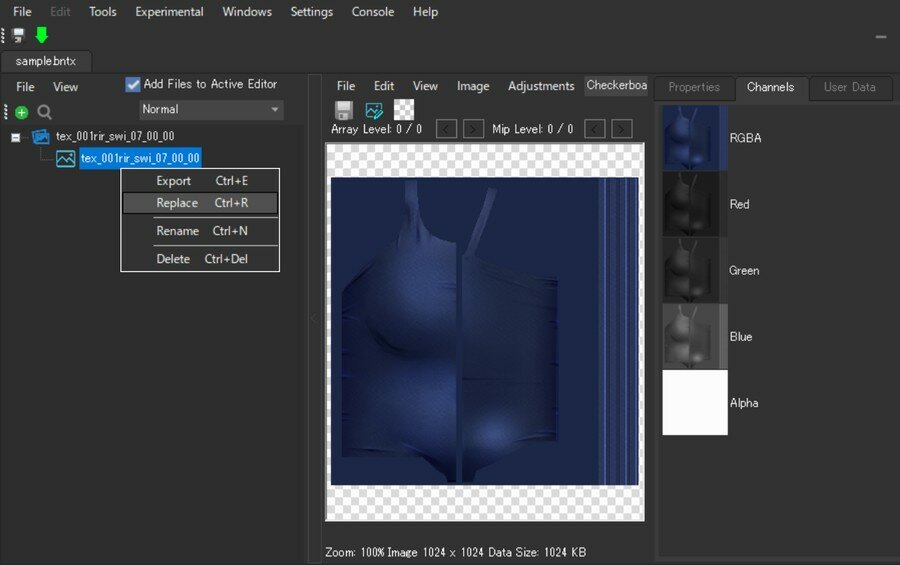Click texture image icon beside selected tree item
Image resolution: width=900 pixels, height=565 pixels.
[65, 158]
